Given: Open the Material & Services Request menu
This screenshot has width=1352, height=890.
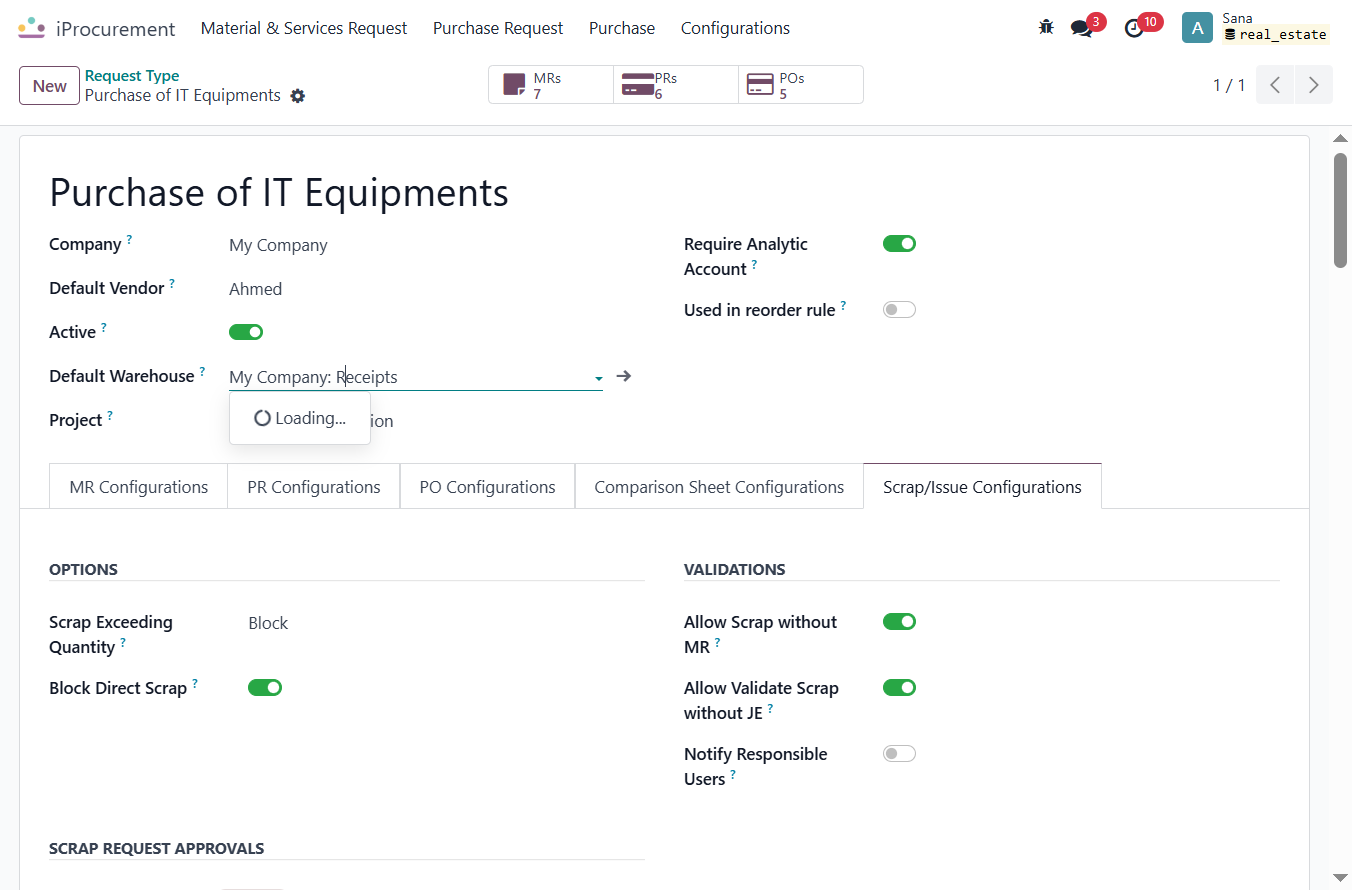Looking at the screenshot, I should (x=304, y=28).
